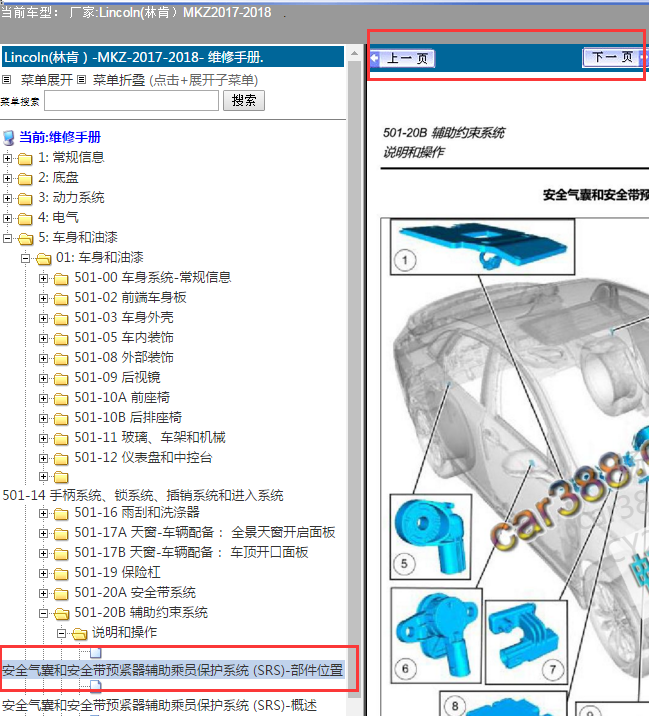Expand 501-10A 前座椅 node
This screenshot has width=649, height=716.
43,398
